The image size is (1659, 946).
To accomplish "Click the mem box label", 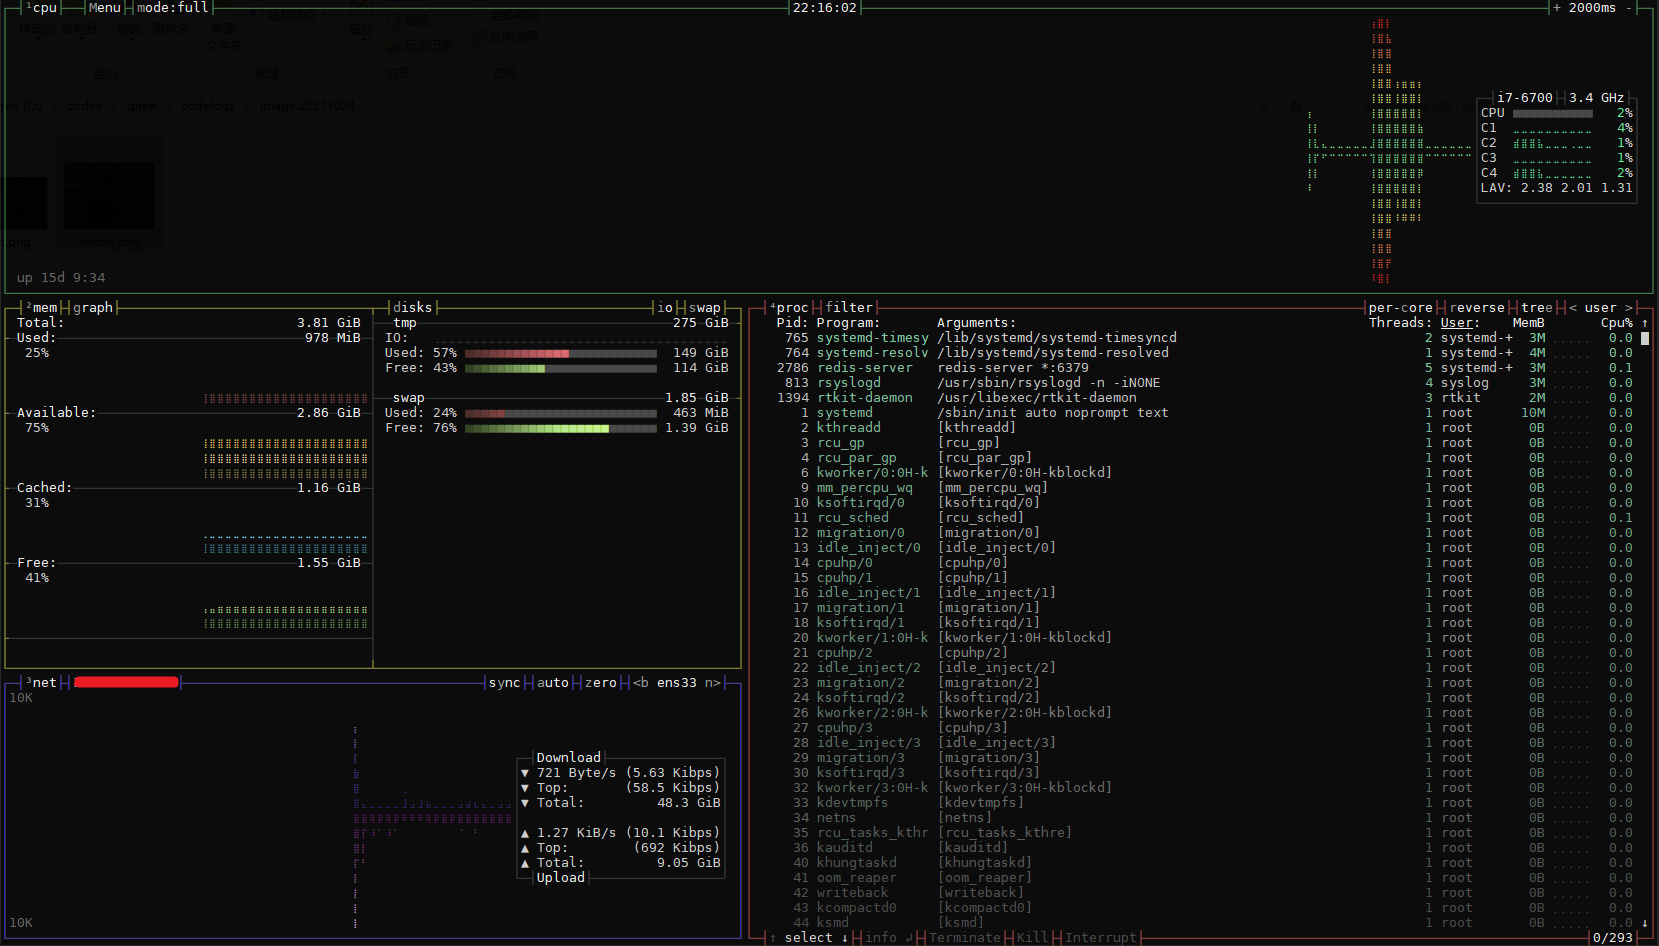I will point(42,308).
